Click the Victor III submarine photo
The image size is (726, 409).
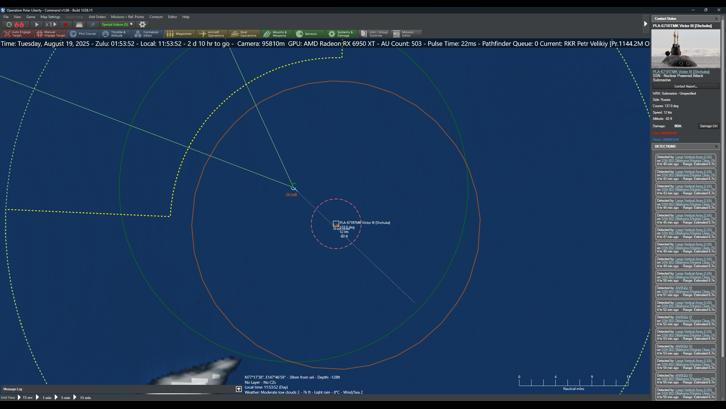(x=686, y=49)
